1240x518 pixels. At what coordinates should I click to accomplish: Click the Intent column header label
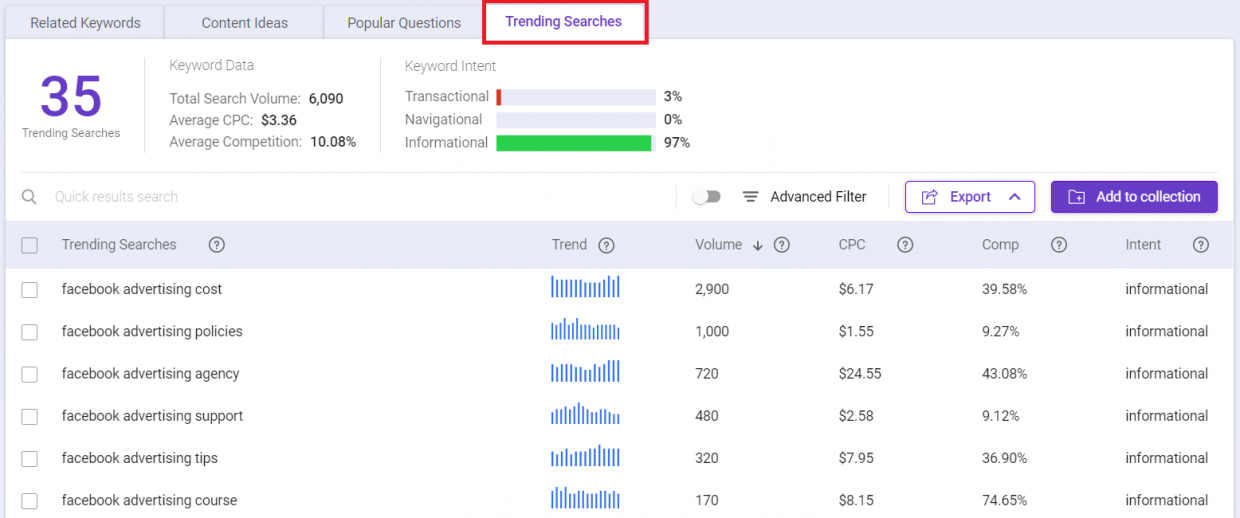point(1143,245)
